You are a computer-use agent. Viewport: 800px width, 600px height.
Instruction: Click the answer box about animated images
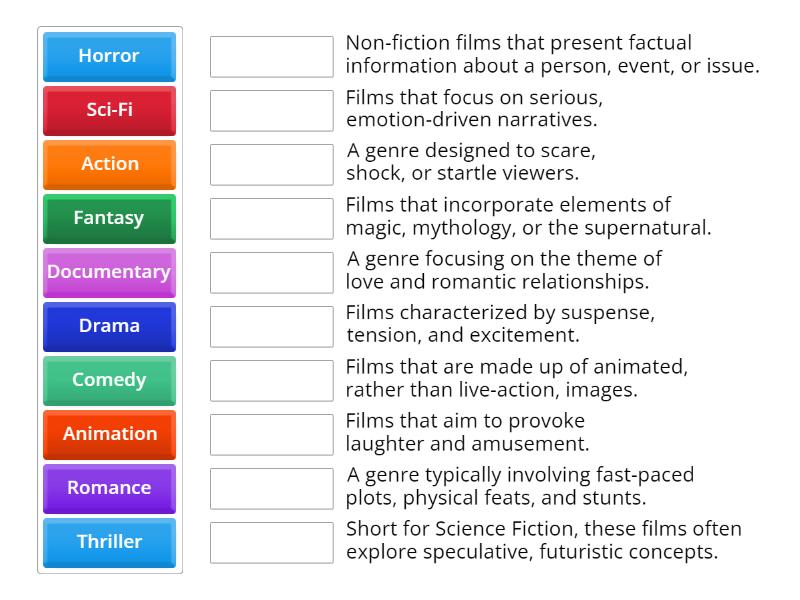(271, 380)
